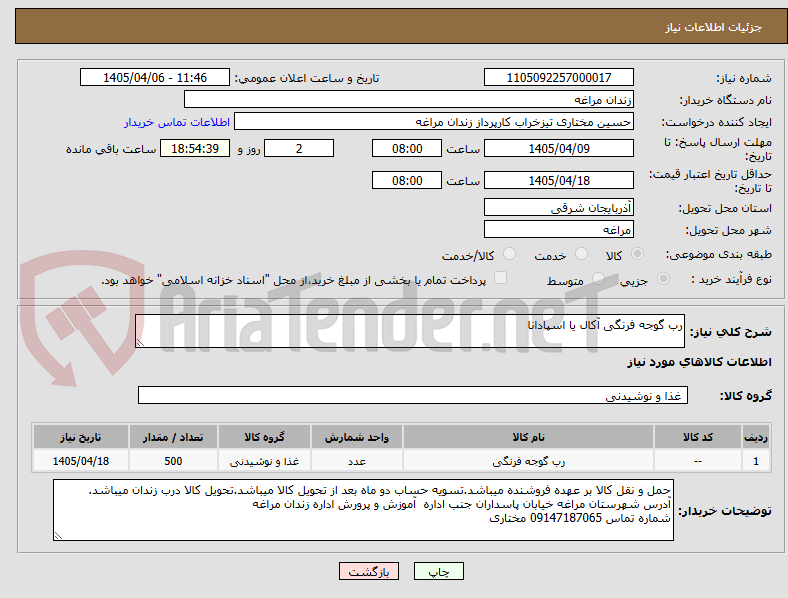
Task: Click the غذا و نوشیدنی goods group field
Action: 413,395
